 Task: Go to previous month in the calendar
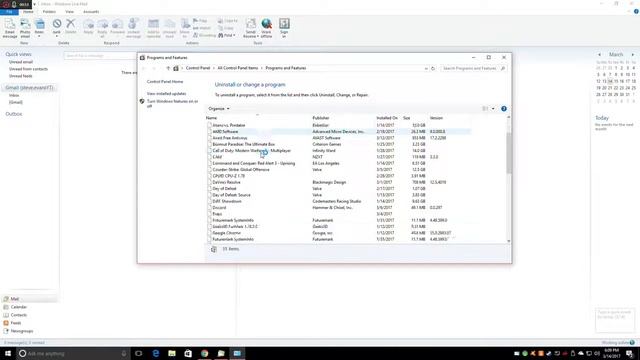[x=599, y=55]
